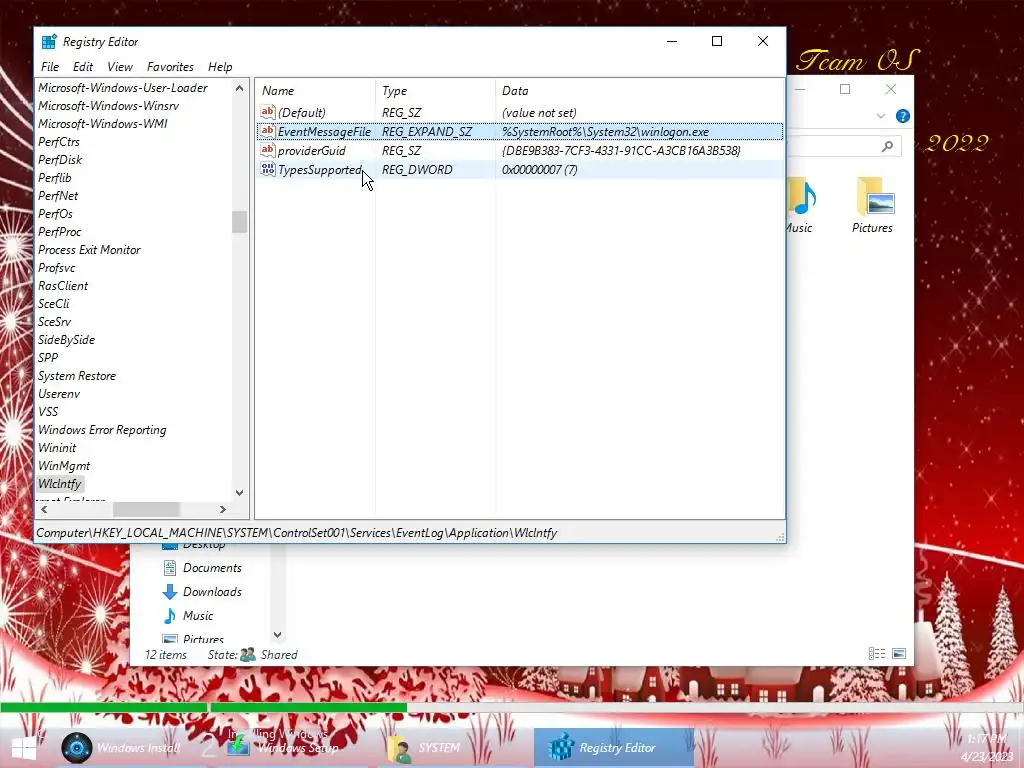Viewport: 1024px width, 768px height.
Task: Open the View menu
Action: [x=120, y=67]
